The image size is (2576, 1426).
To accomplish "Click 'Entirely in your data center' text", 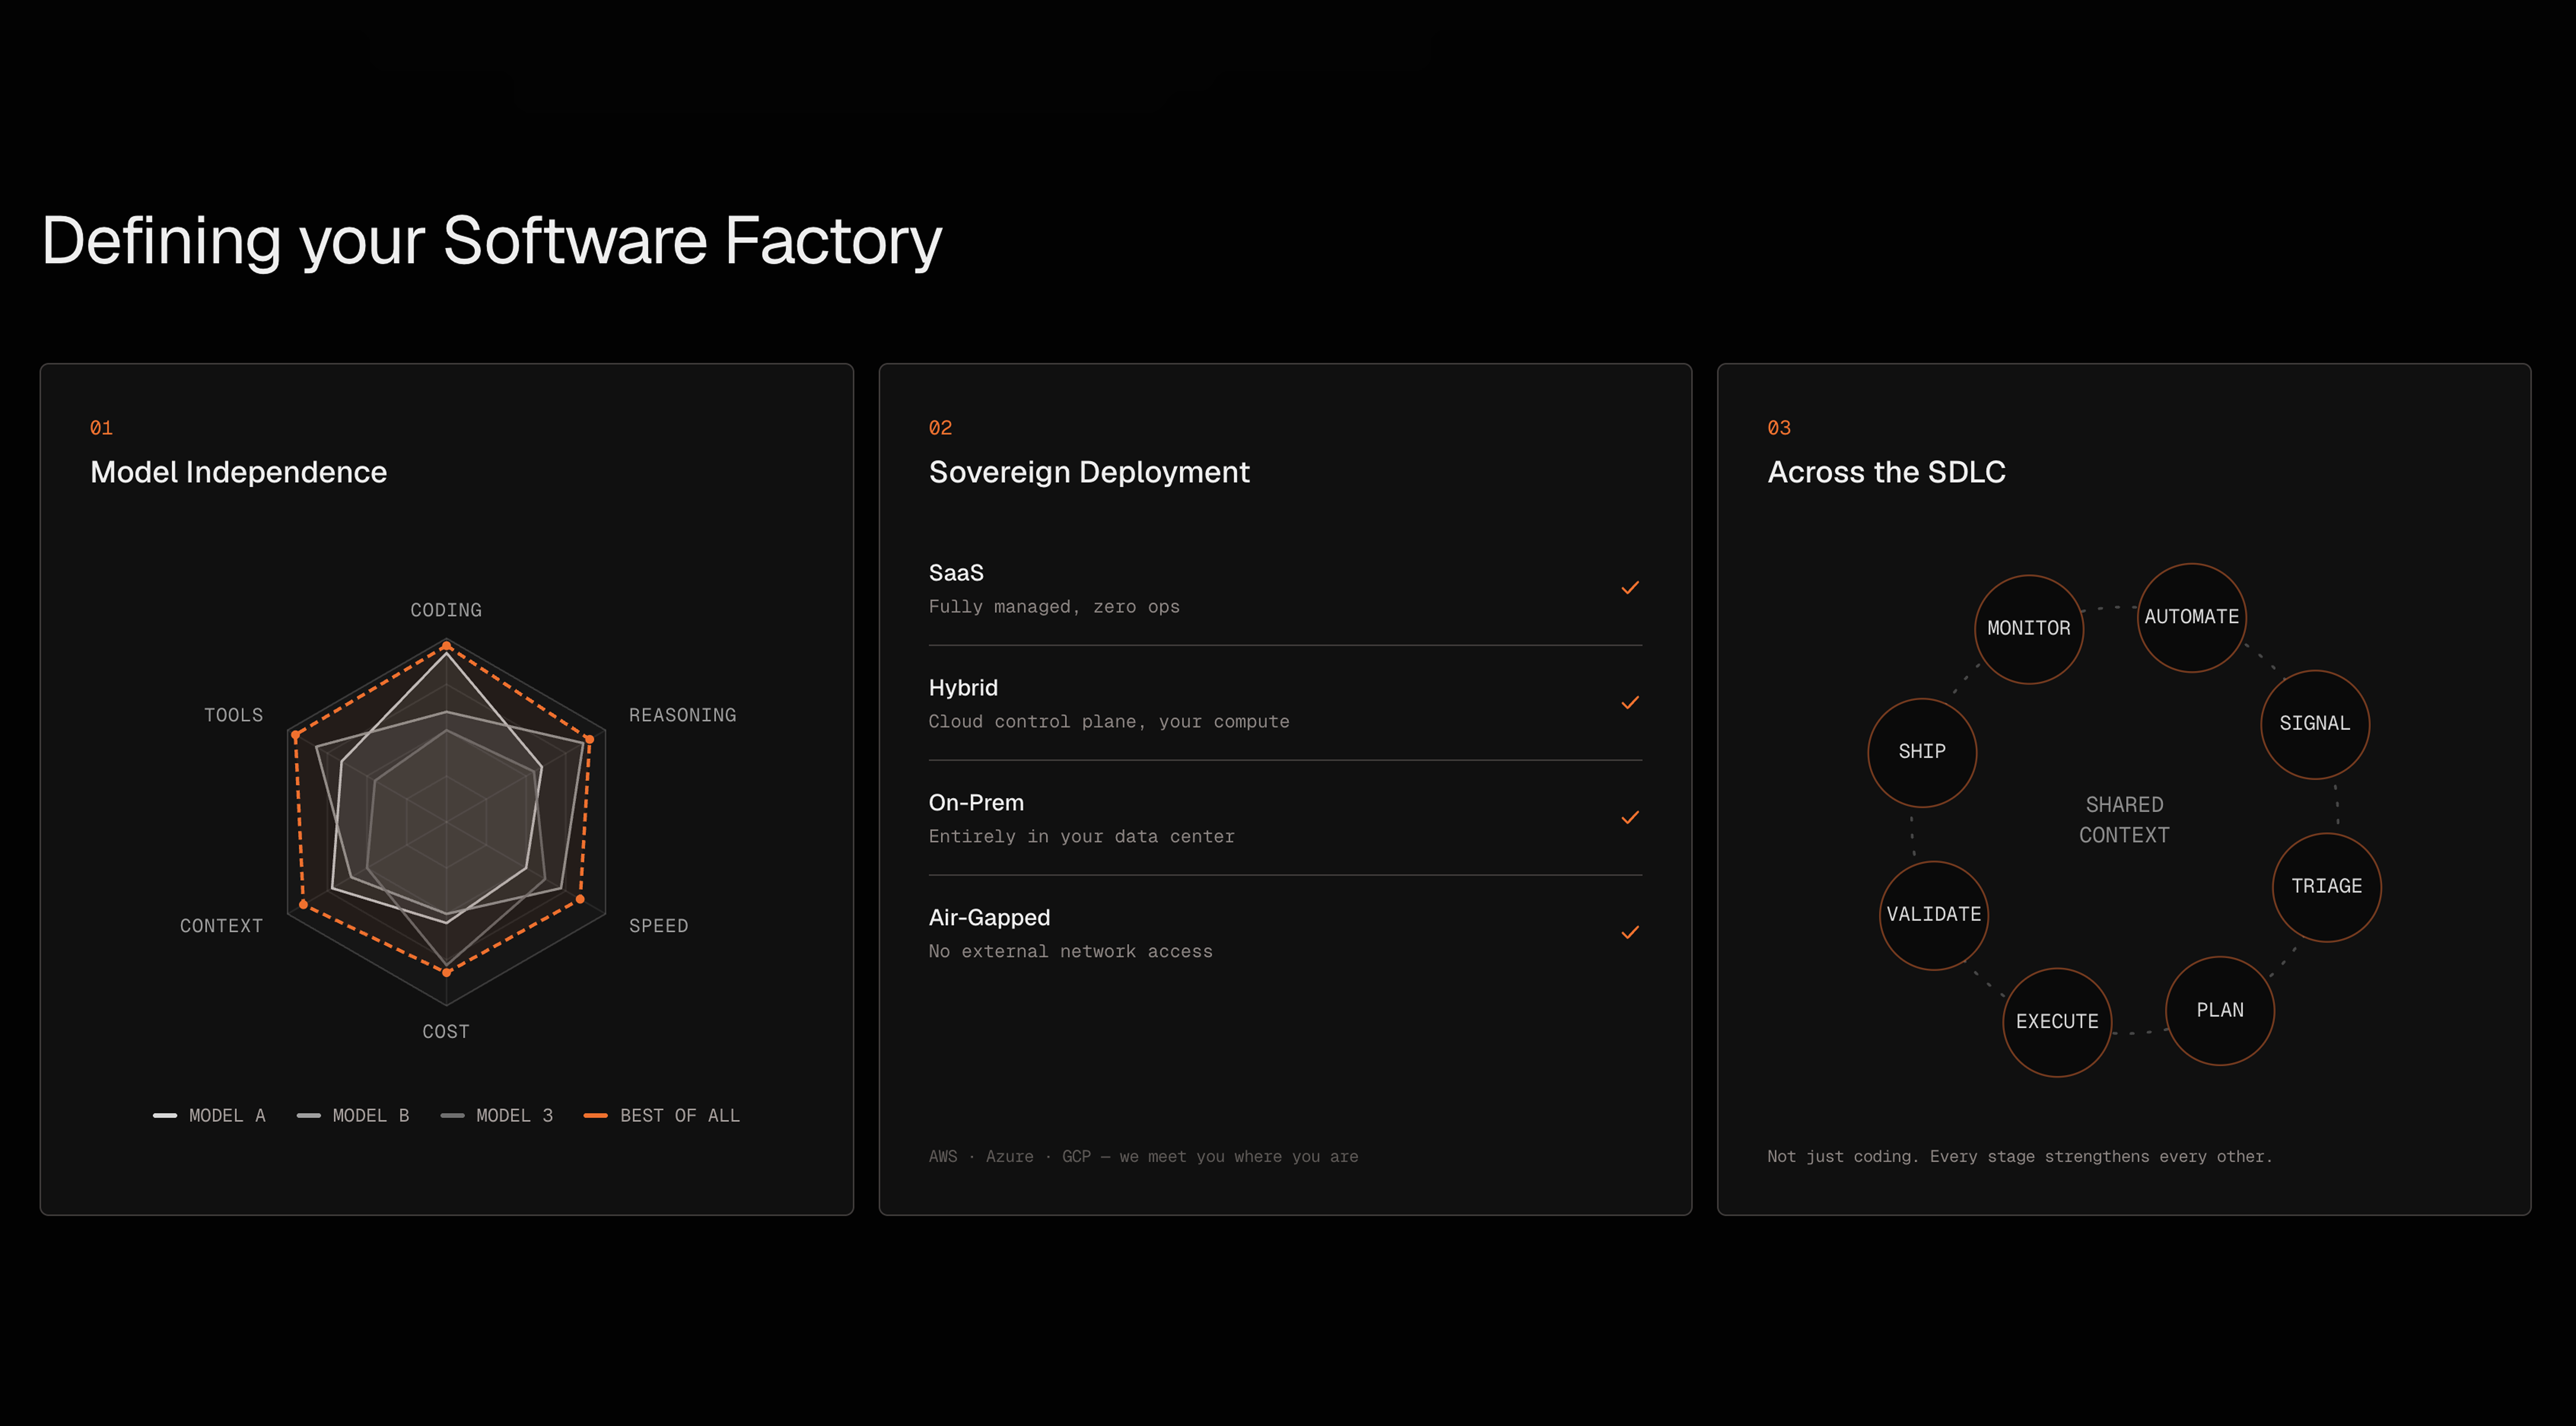I will [1081, 837].
